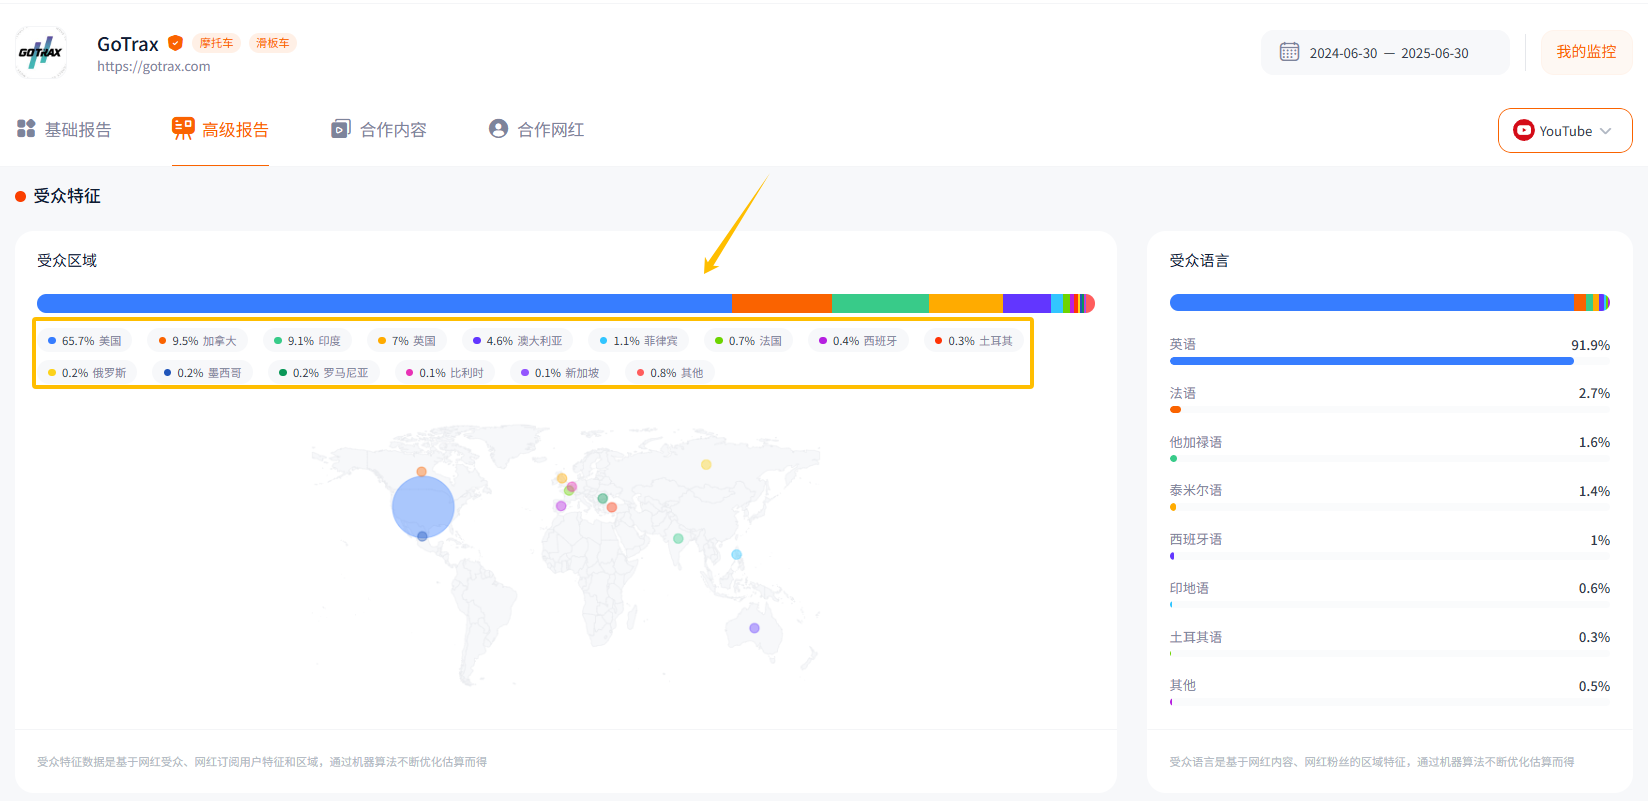1648x801 pixels.
Task: Click the 基础报告 grid icon
Action: [26, 129]
